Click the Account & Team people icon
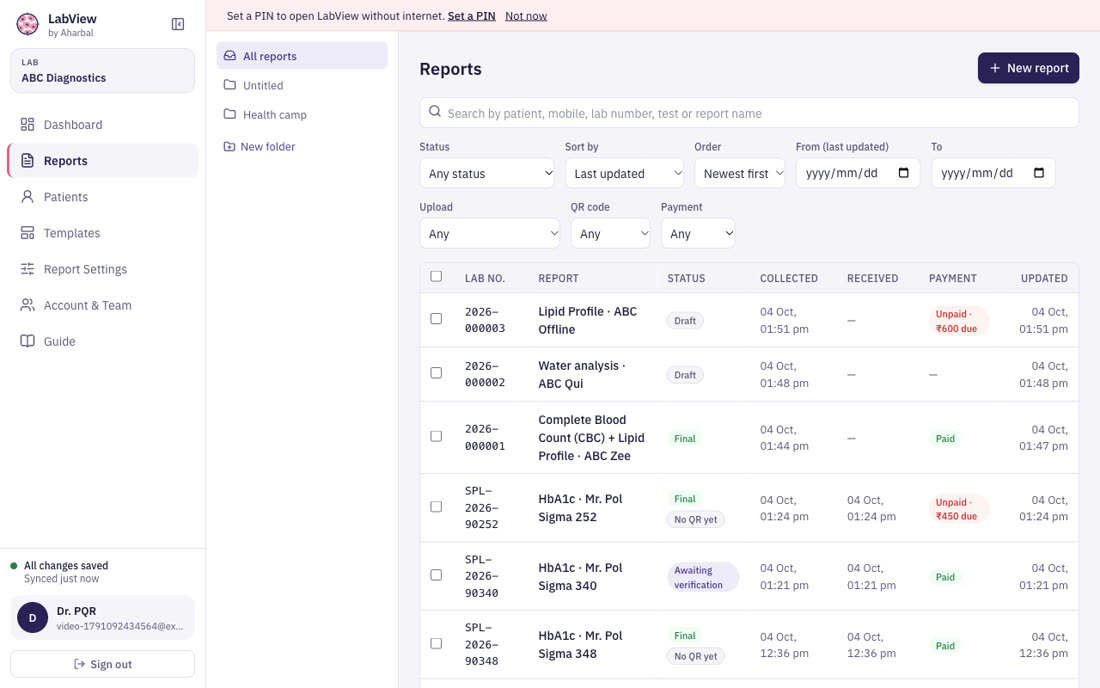 pos(27,305)
